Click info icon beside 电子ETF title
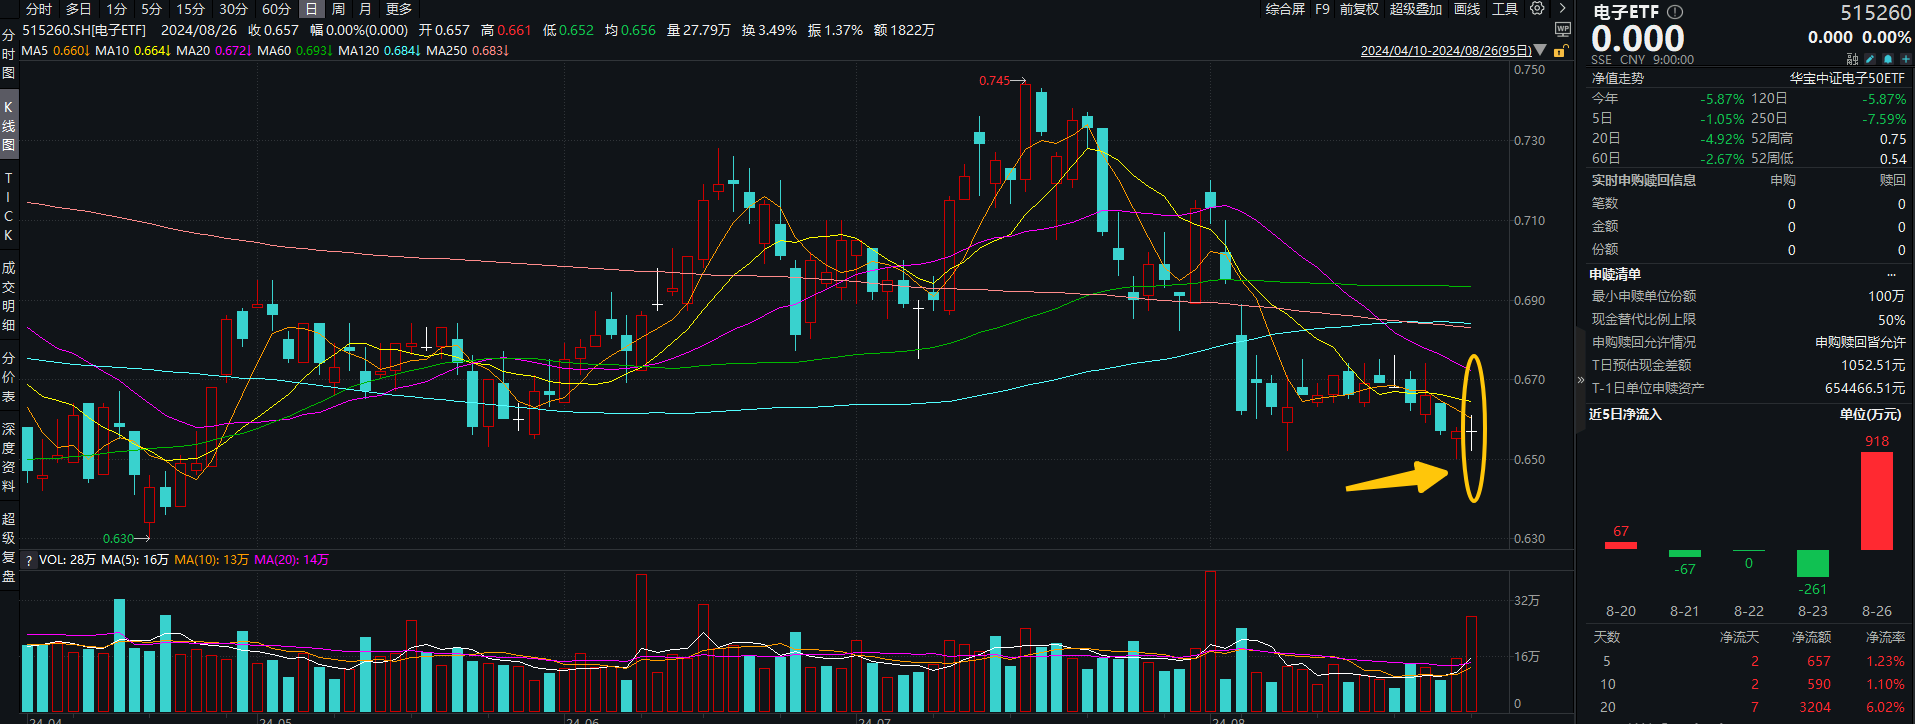Image resolution: width=1915 pixels, height=724 pixels. tap(1675, 12)
